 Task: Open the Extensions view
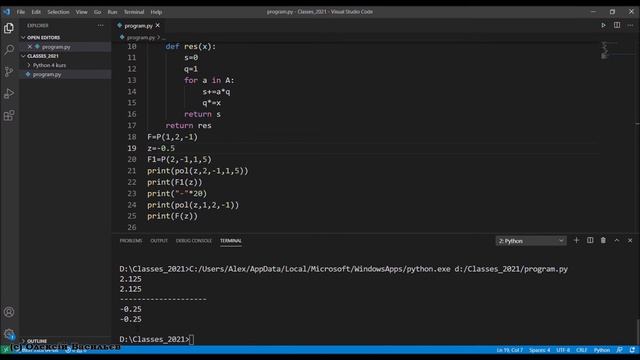[9, 116]
